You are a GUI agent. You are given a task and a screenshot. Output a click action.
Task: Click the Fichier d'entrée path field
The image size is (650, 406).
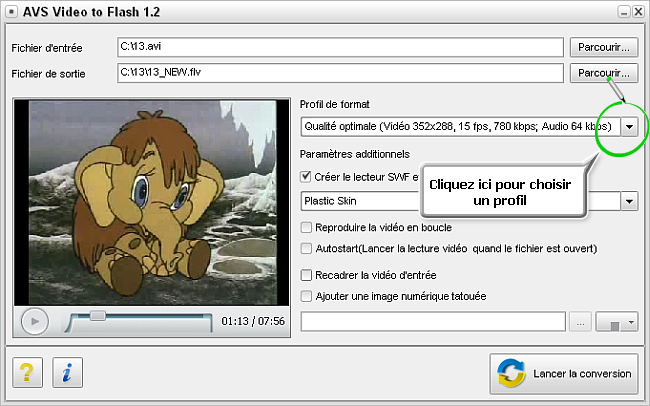tap(340, 47)
